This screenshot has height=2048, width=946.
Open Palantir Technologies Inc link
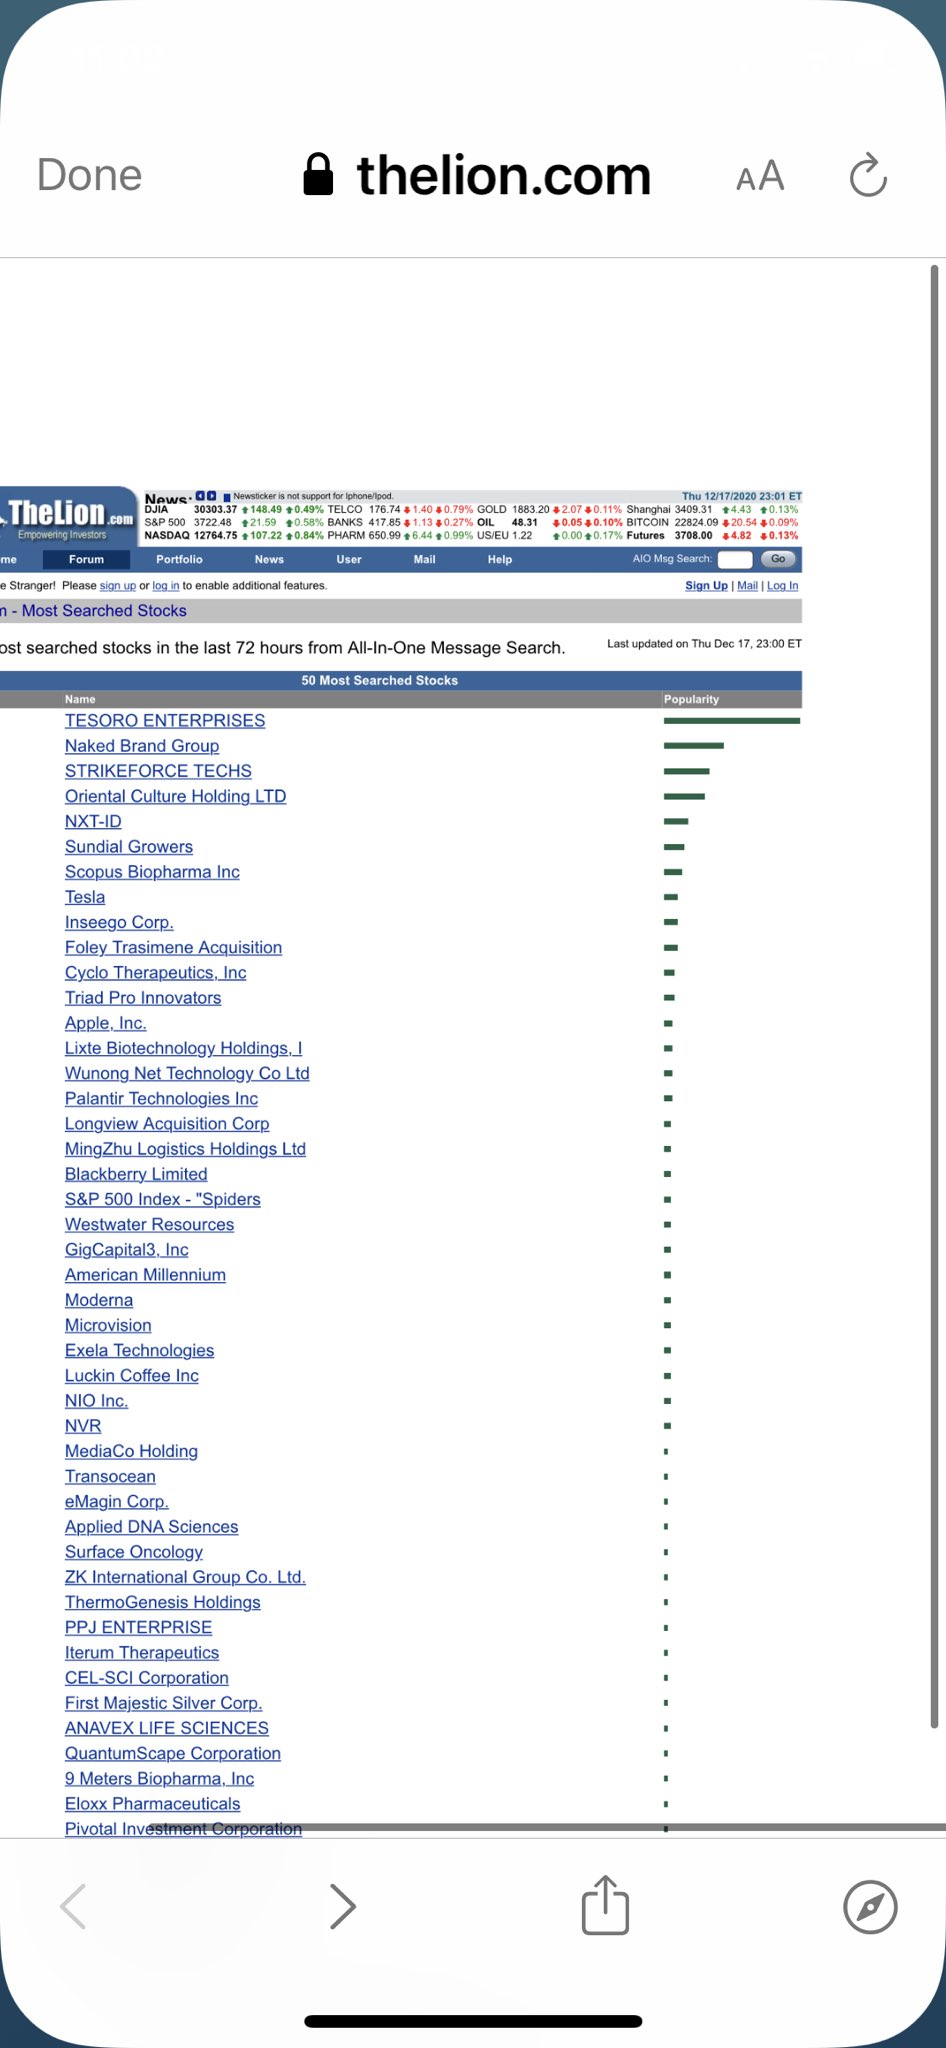click(161, 1098)
